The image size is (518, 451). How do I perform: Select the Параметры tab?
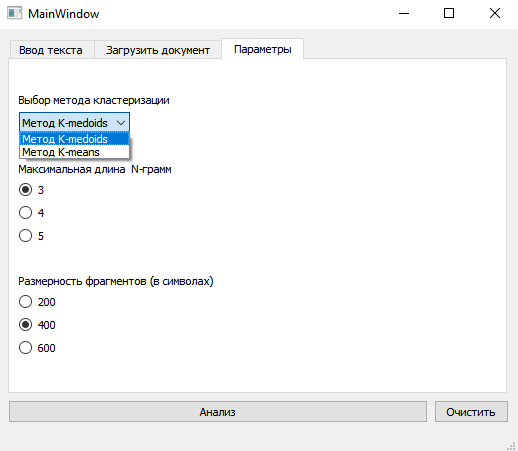[263, 49]
